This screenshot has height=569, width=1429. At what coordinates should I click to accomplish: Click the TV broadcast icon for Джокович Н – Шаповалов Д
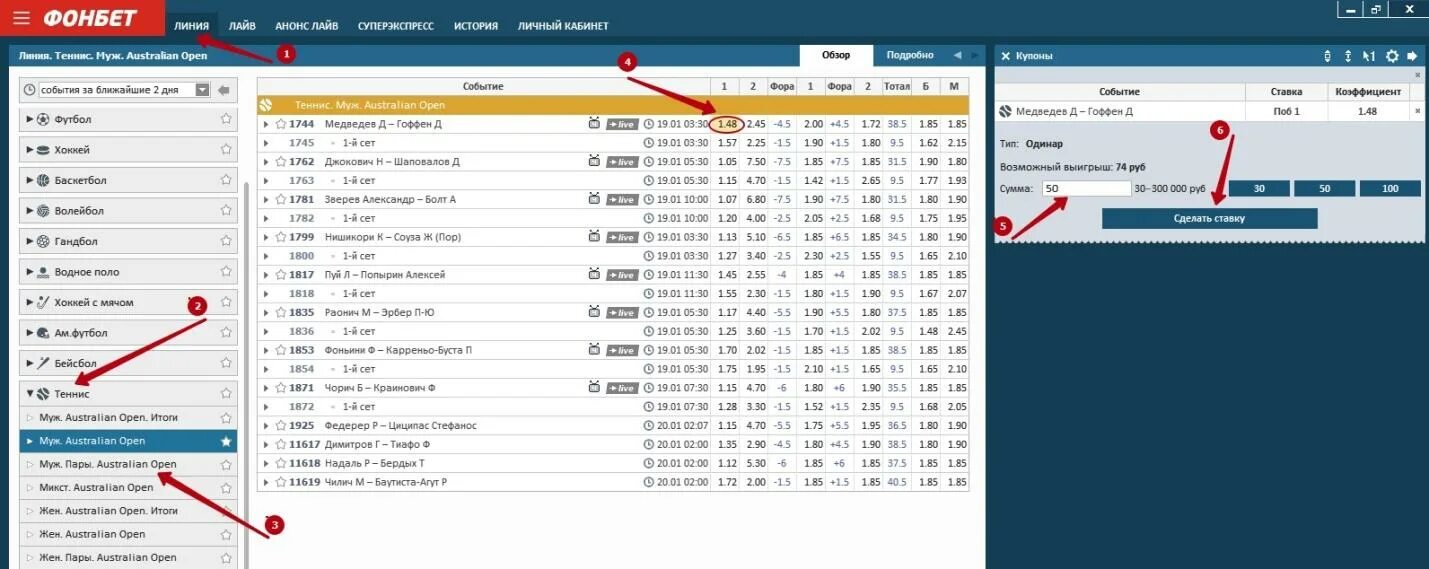[594, 161]
